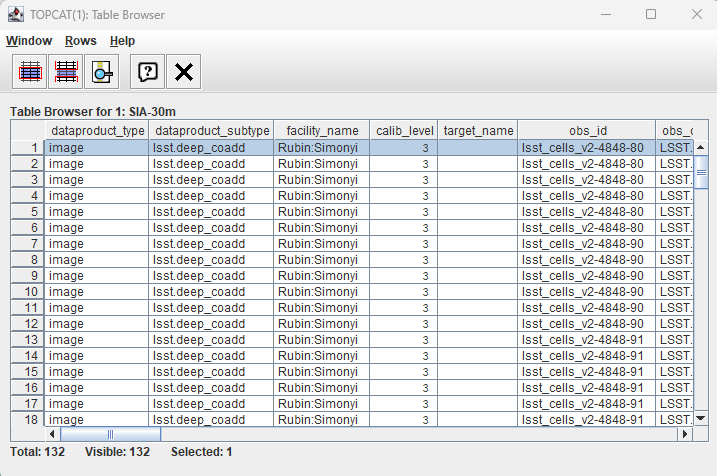
Task: Click obs_id 'lsst_cells_v2-4848-80' in row 1
Action: (x=587, y=148)
